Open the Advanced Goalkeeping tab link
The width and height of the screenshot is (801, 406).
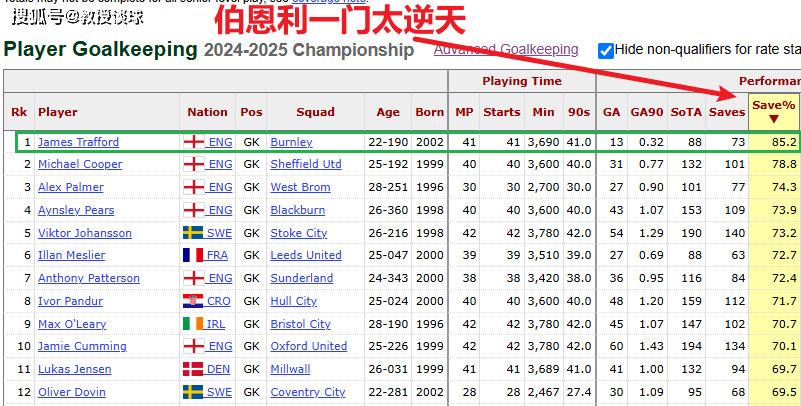(506, 49)
